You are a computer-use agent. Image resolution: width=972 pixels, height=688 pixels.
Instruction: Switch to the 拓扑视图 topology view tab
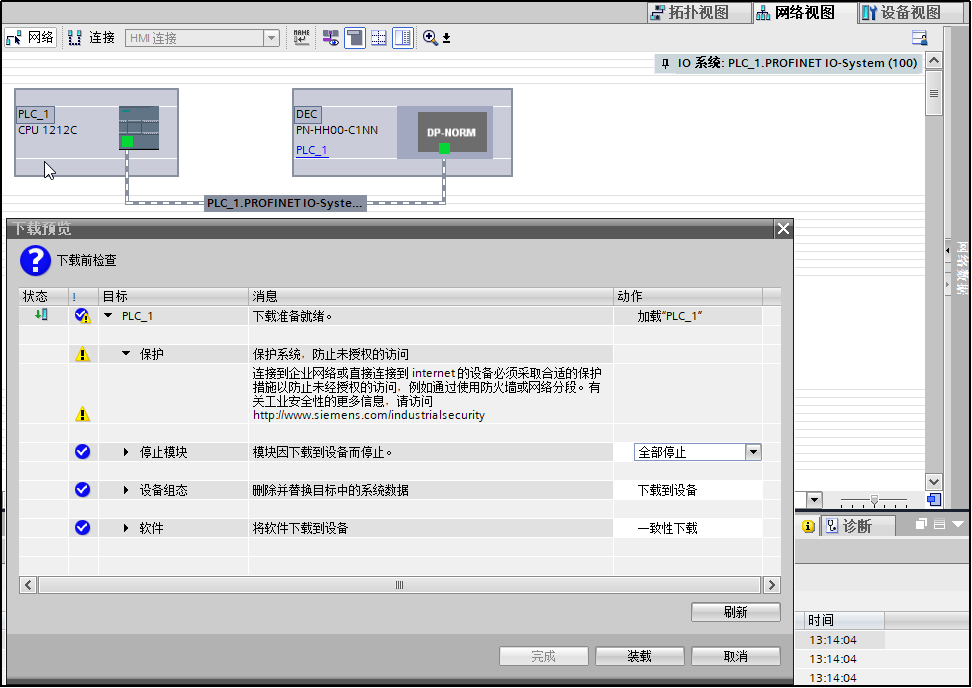pos(699,12)
